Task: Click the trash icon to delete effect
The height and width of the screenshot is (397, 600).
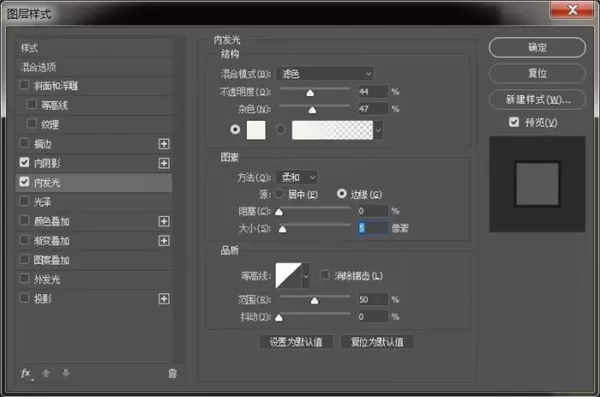Action: coord(173,373)
